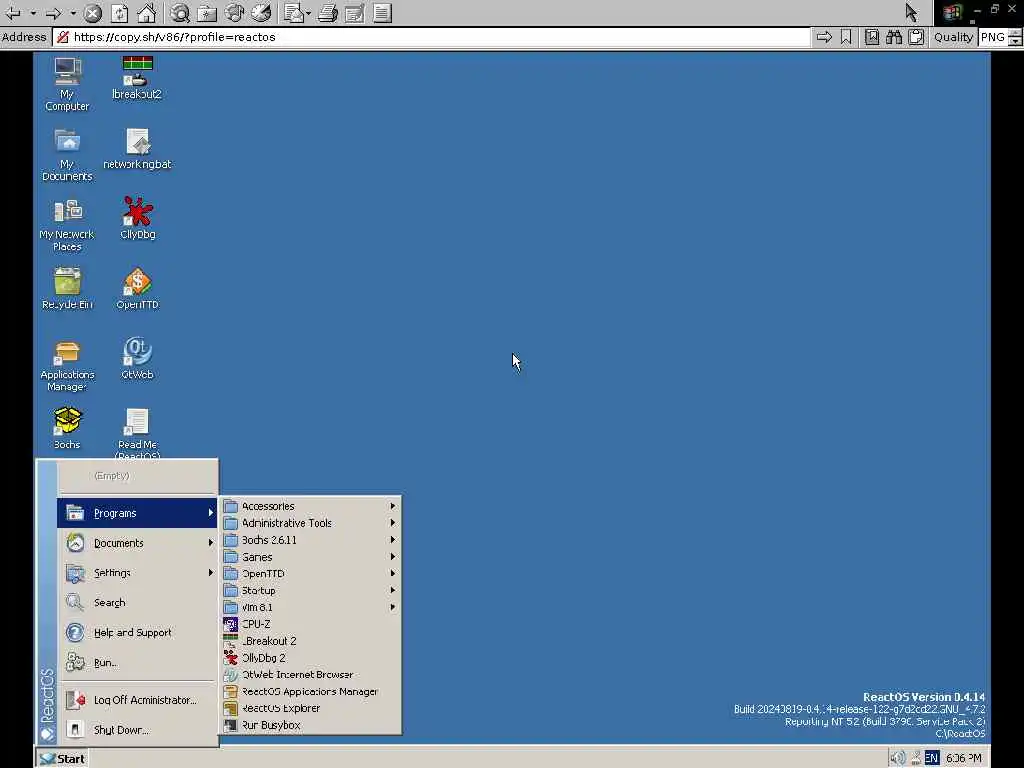Viewport: 1024px width, 768px height.
Task: Select the Bochs desktop shortcut
Action: (67, 428)
